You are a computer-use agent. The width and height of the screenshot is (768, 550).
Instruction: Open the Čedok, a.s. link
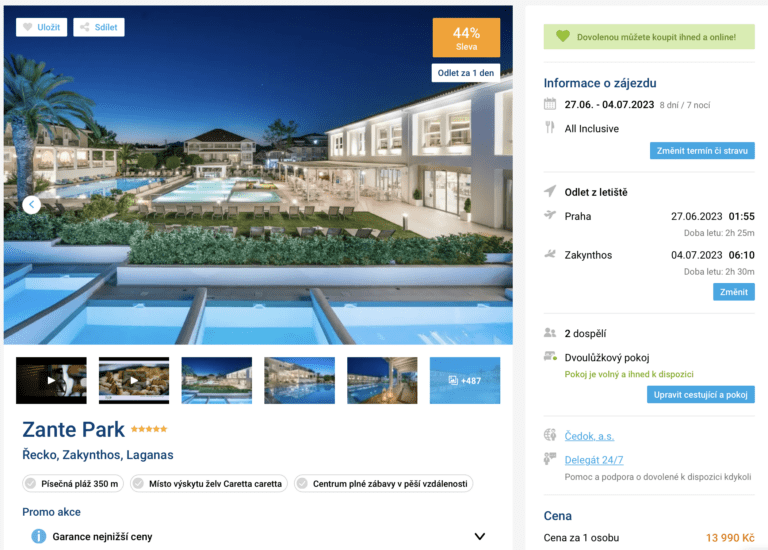[x=589, y=436]
